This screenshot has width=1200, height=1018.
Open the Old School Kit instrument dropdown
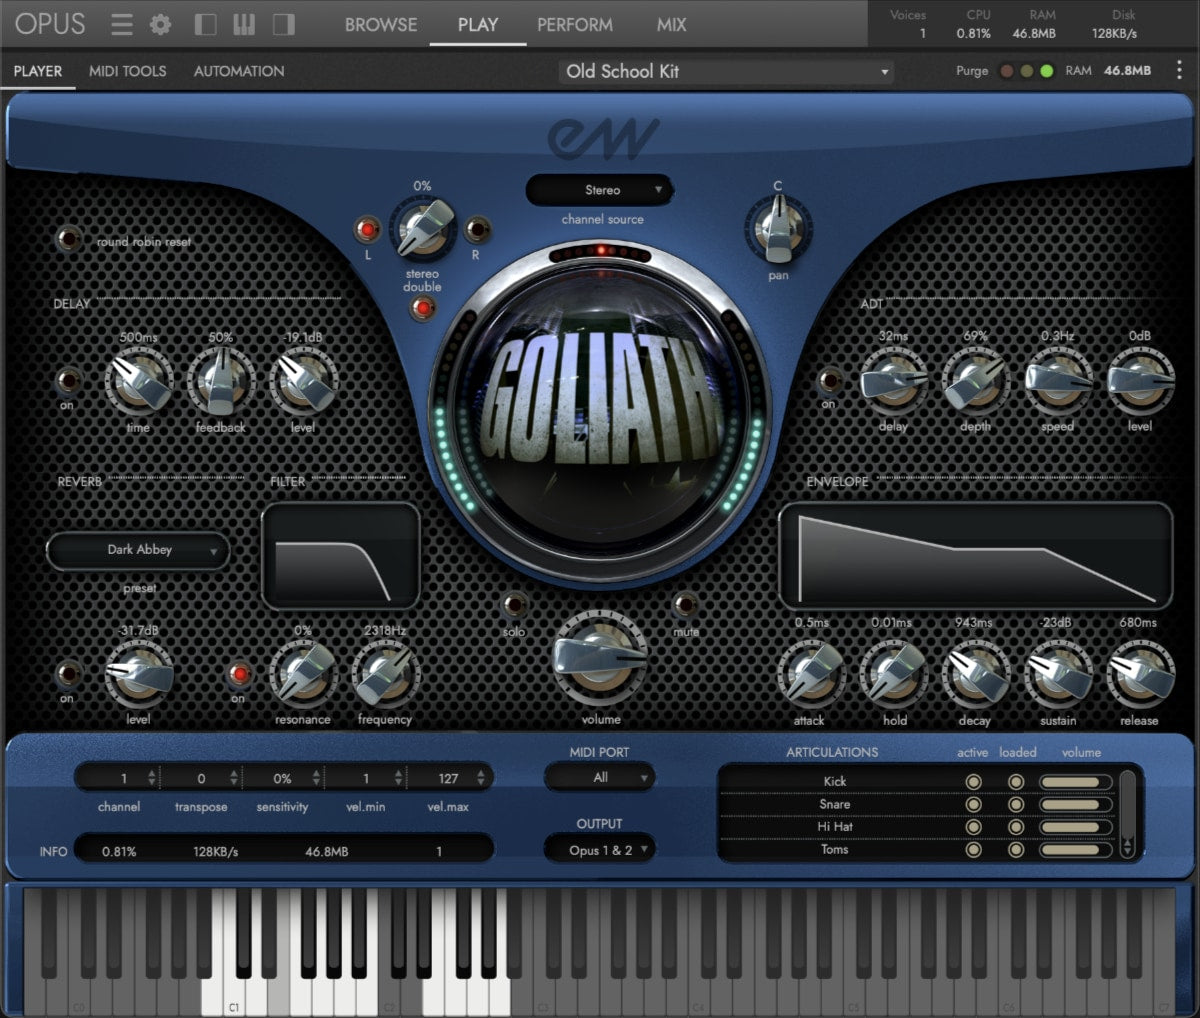click(x=726, y=71)
